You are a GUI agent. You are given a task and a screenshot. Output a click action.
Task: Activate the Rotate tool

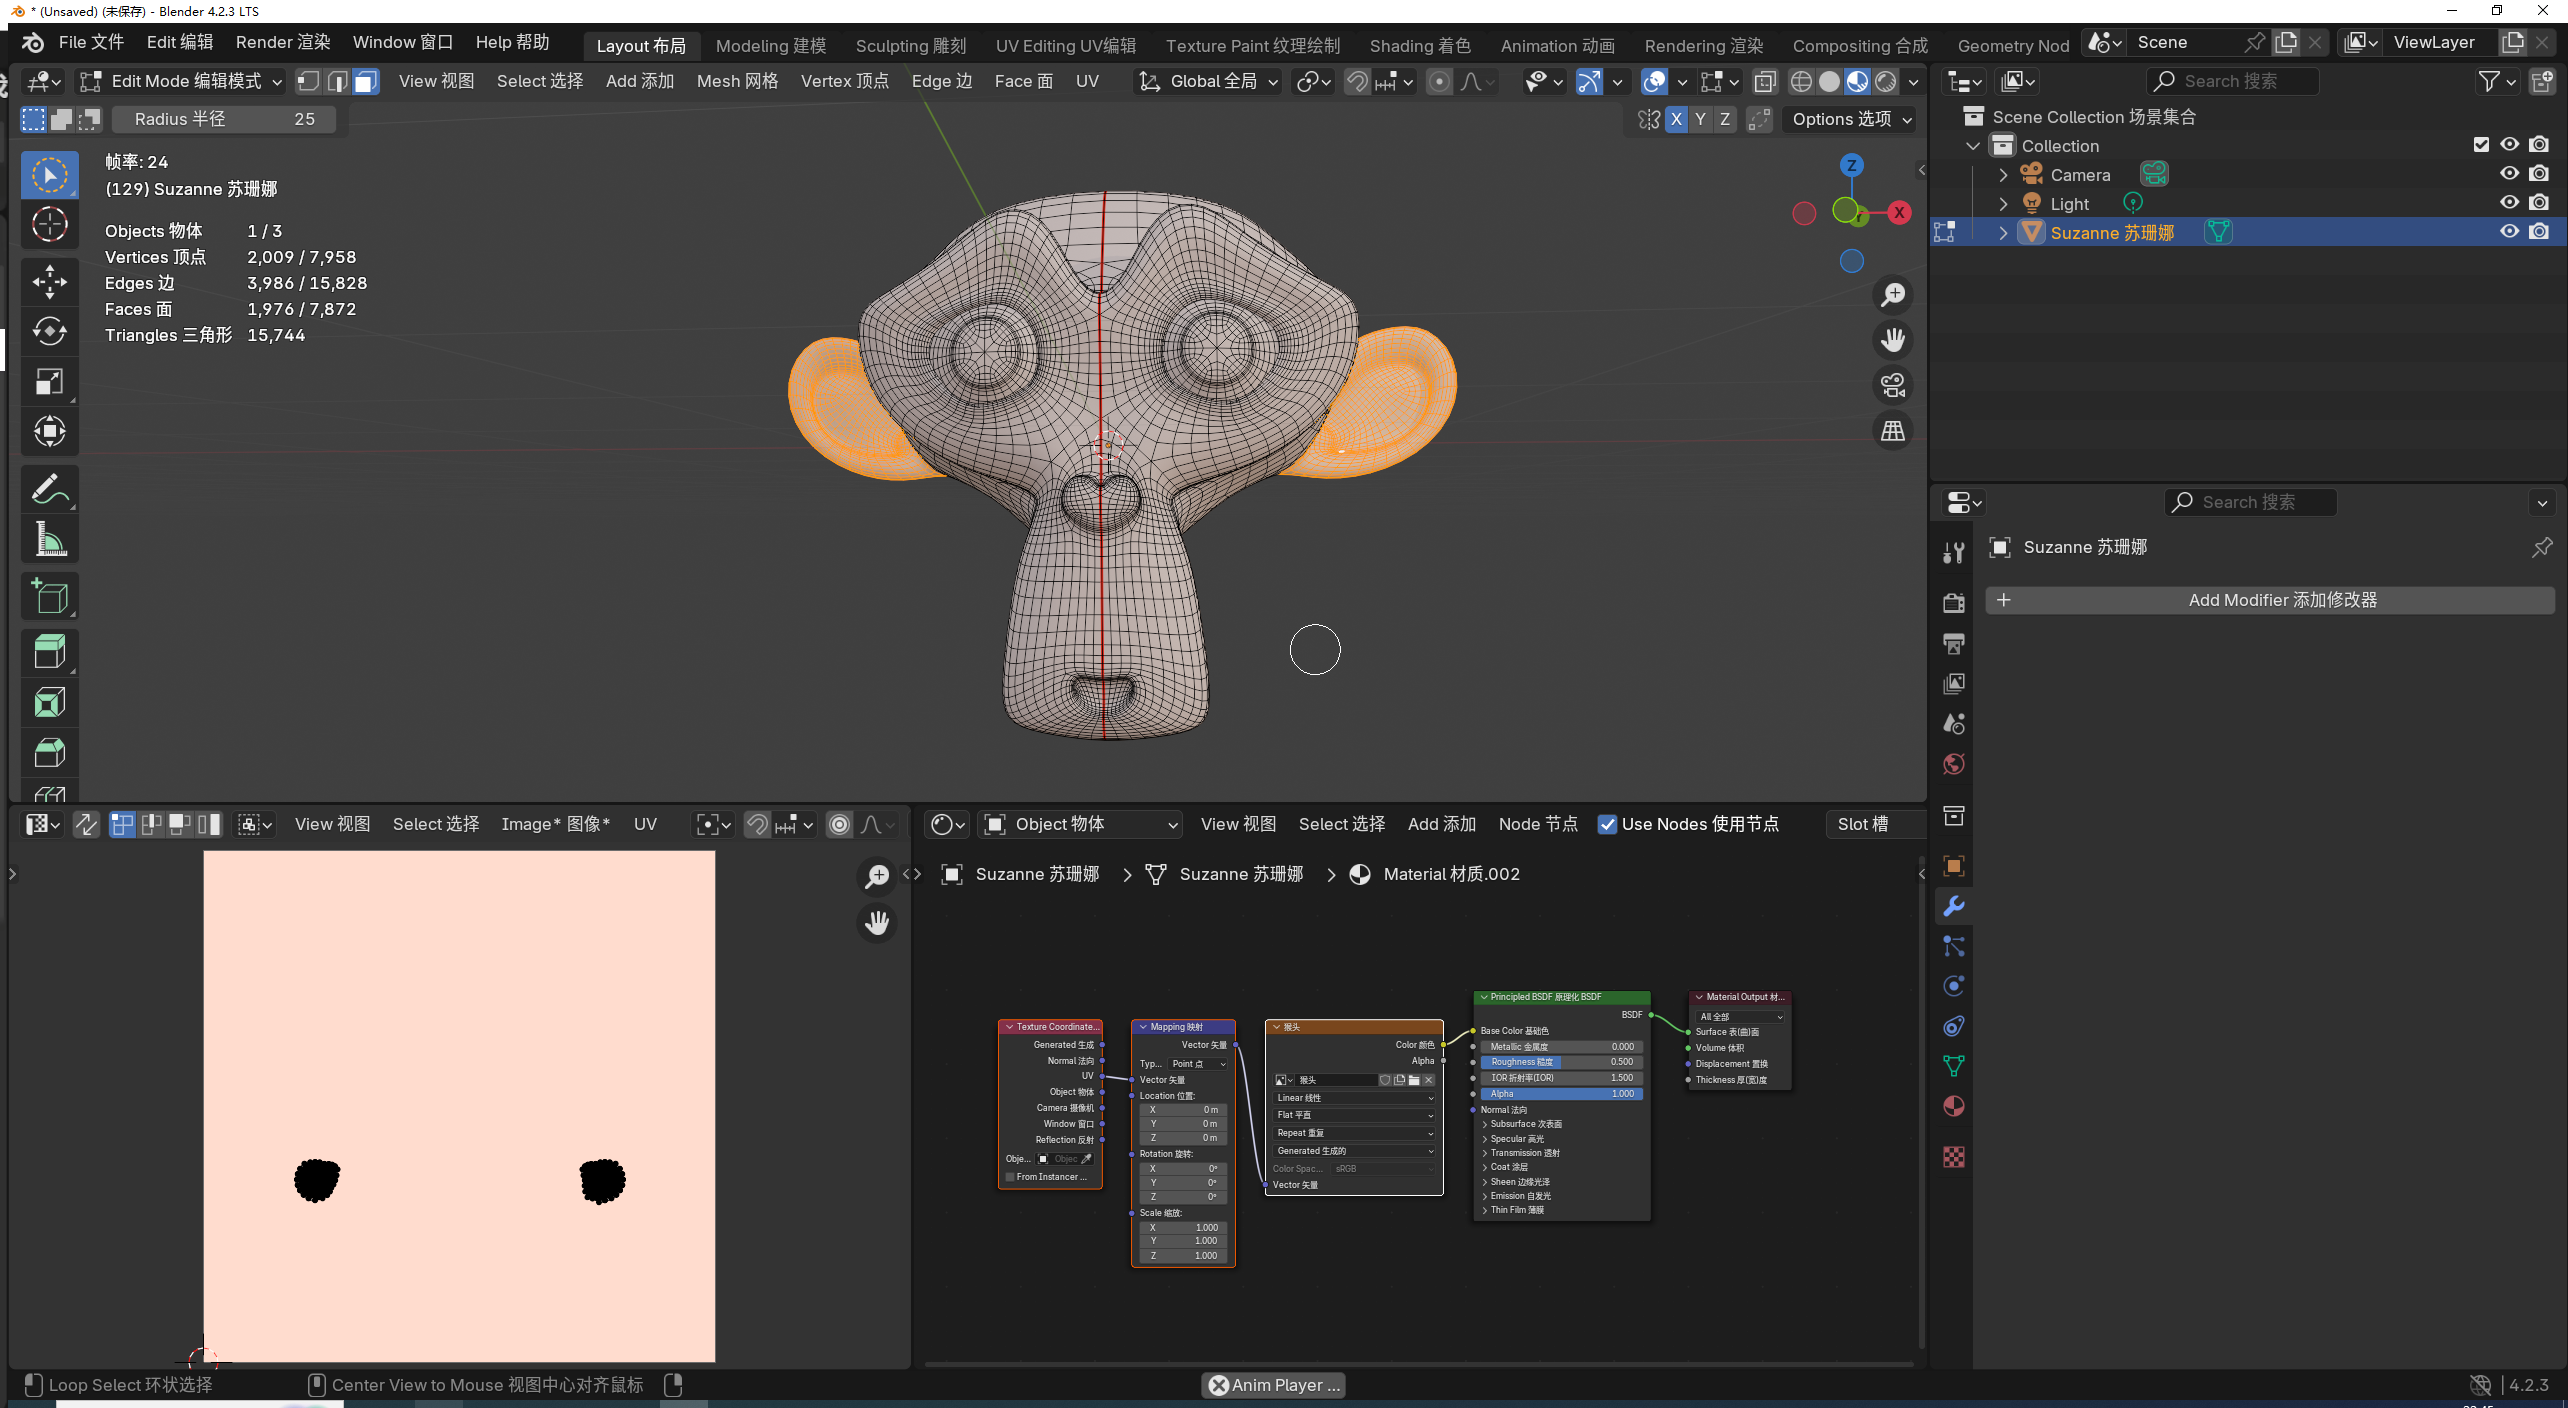pos(49,332)
